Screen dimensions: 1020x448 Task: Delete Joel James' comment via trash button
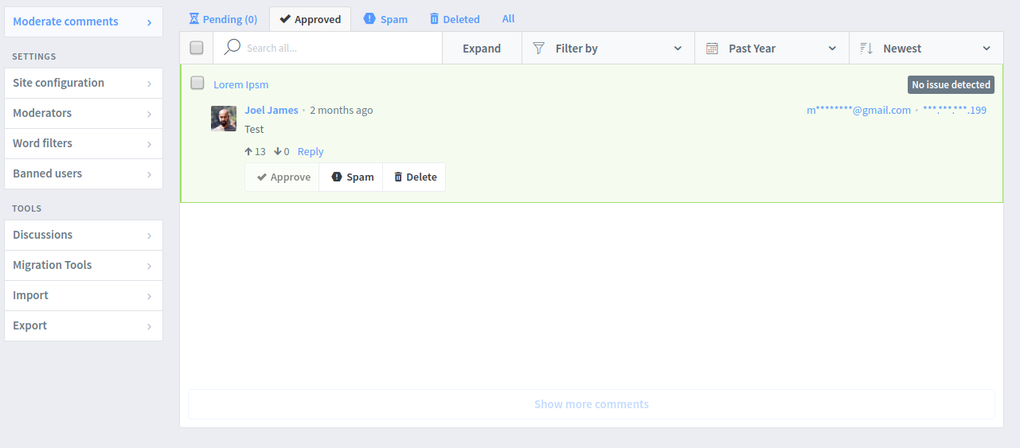click(x=414, y=177)
